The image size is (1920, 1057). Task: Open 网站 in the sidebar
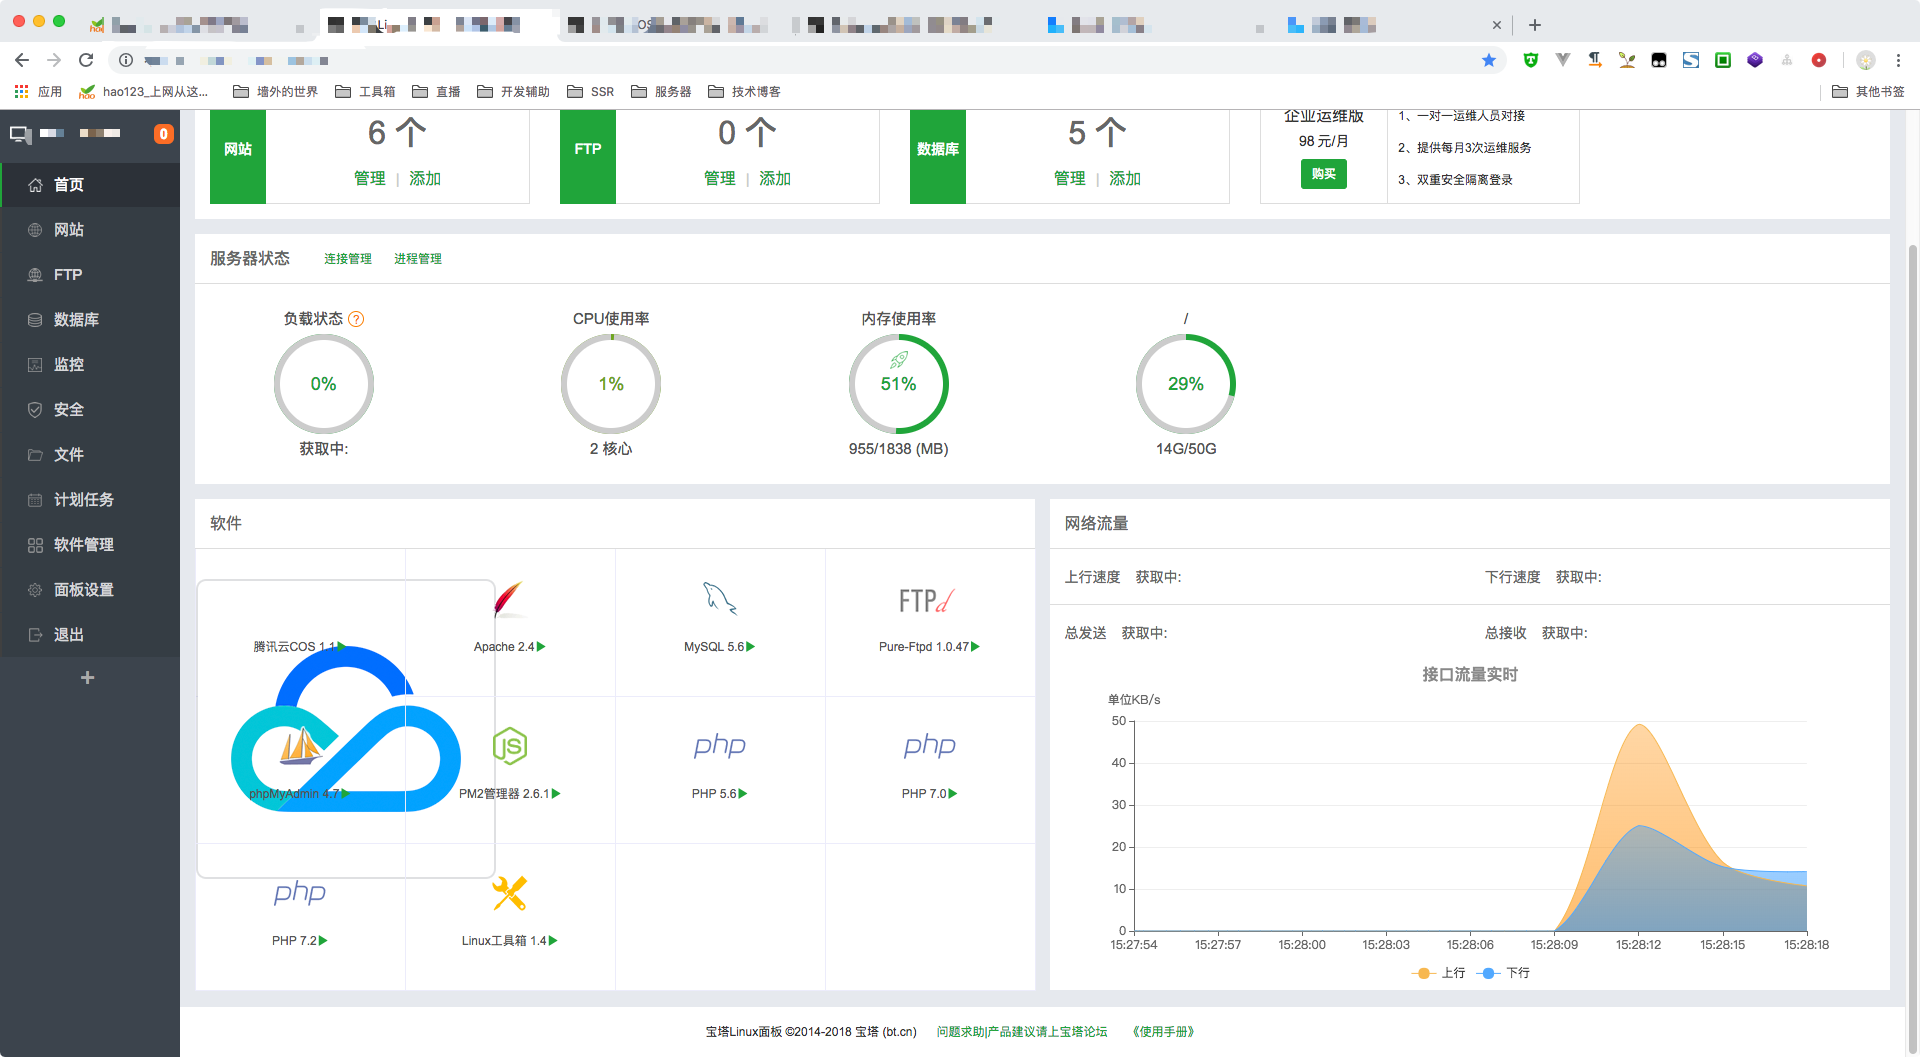click(x=90, y=230)
